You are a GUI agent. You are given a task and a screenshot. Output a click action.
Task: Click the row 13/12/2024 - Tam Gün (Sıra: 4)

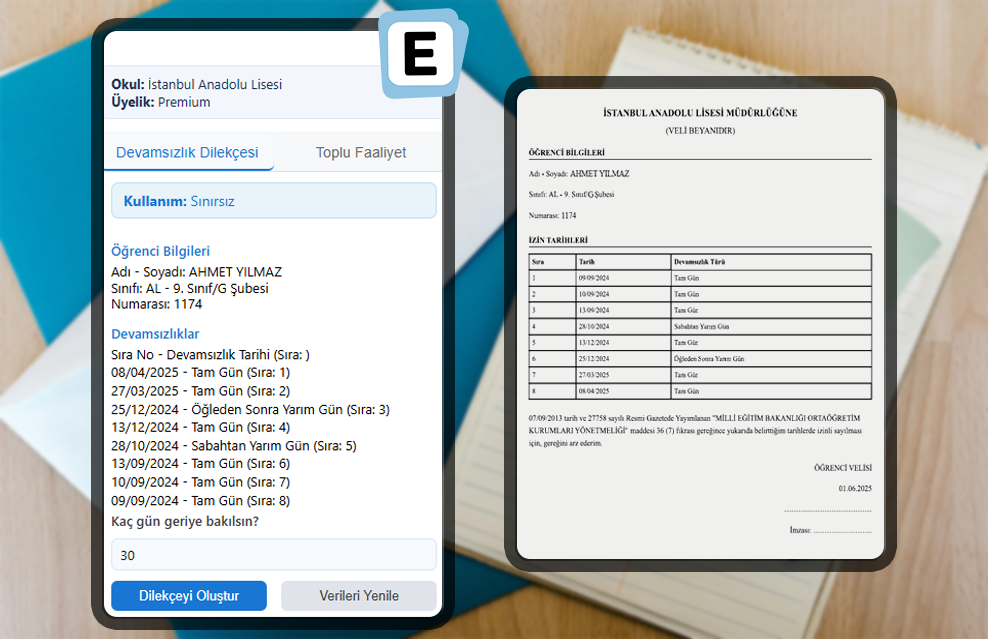[x=200, y=427]
